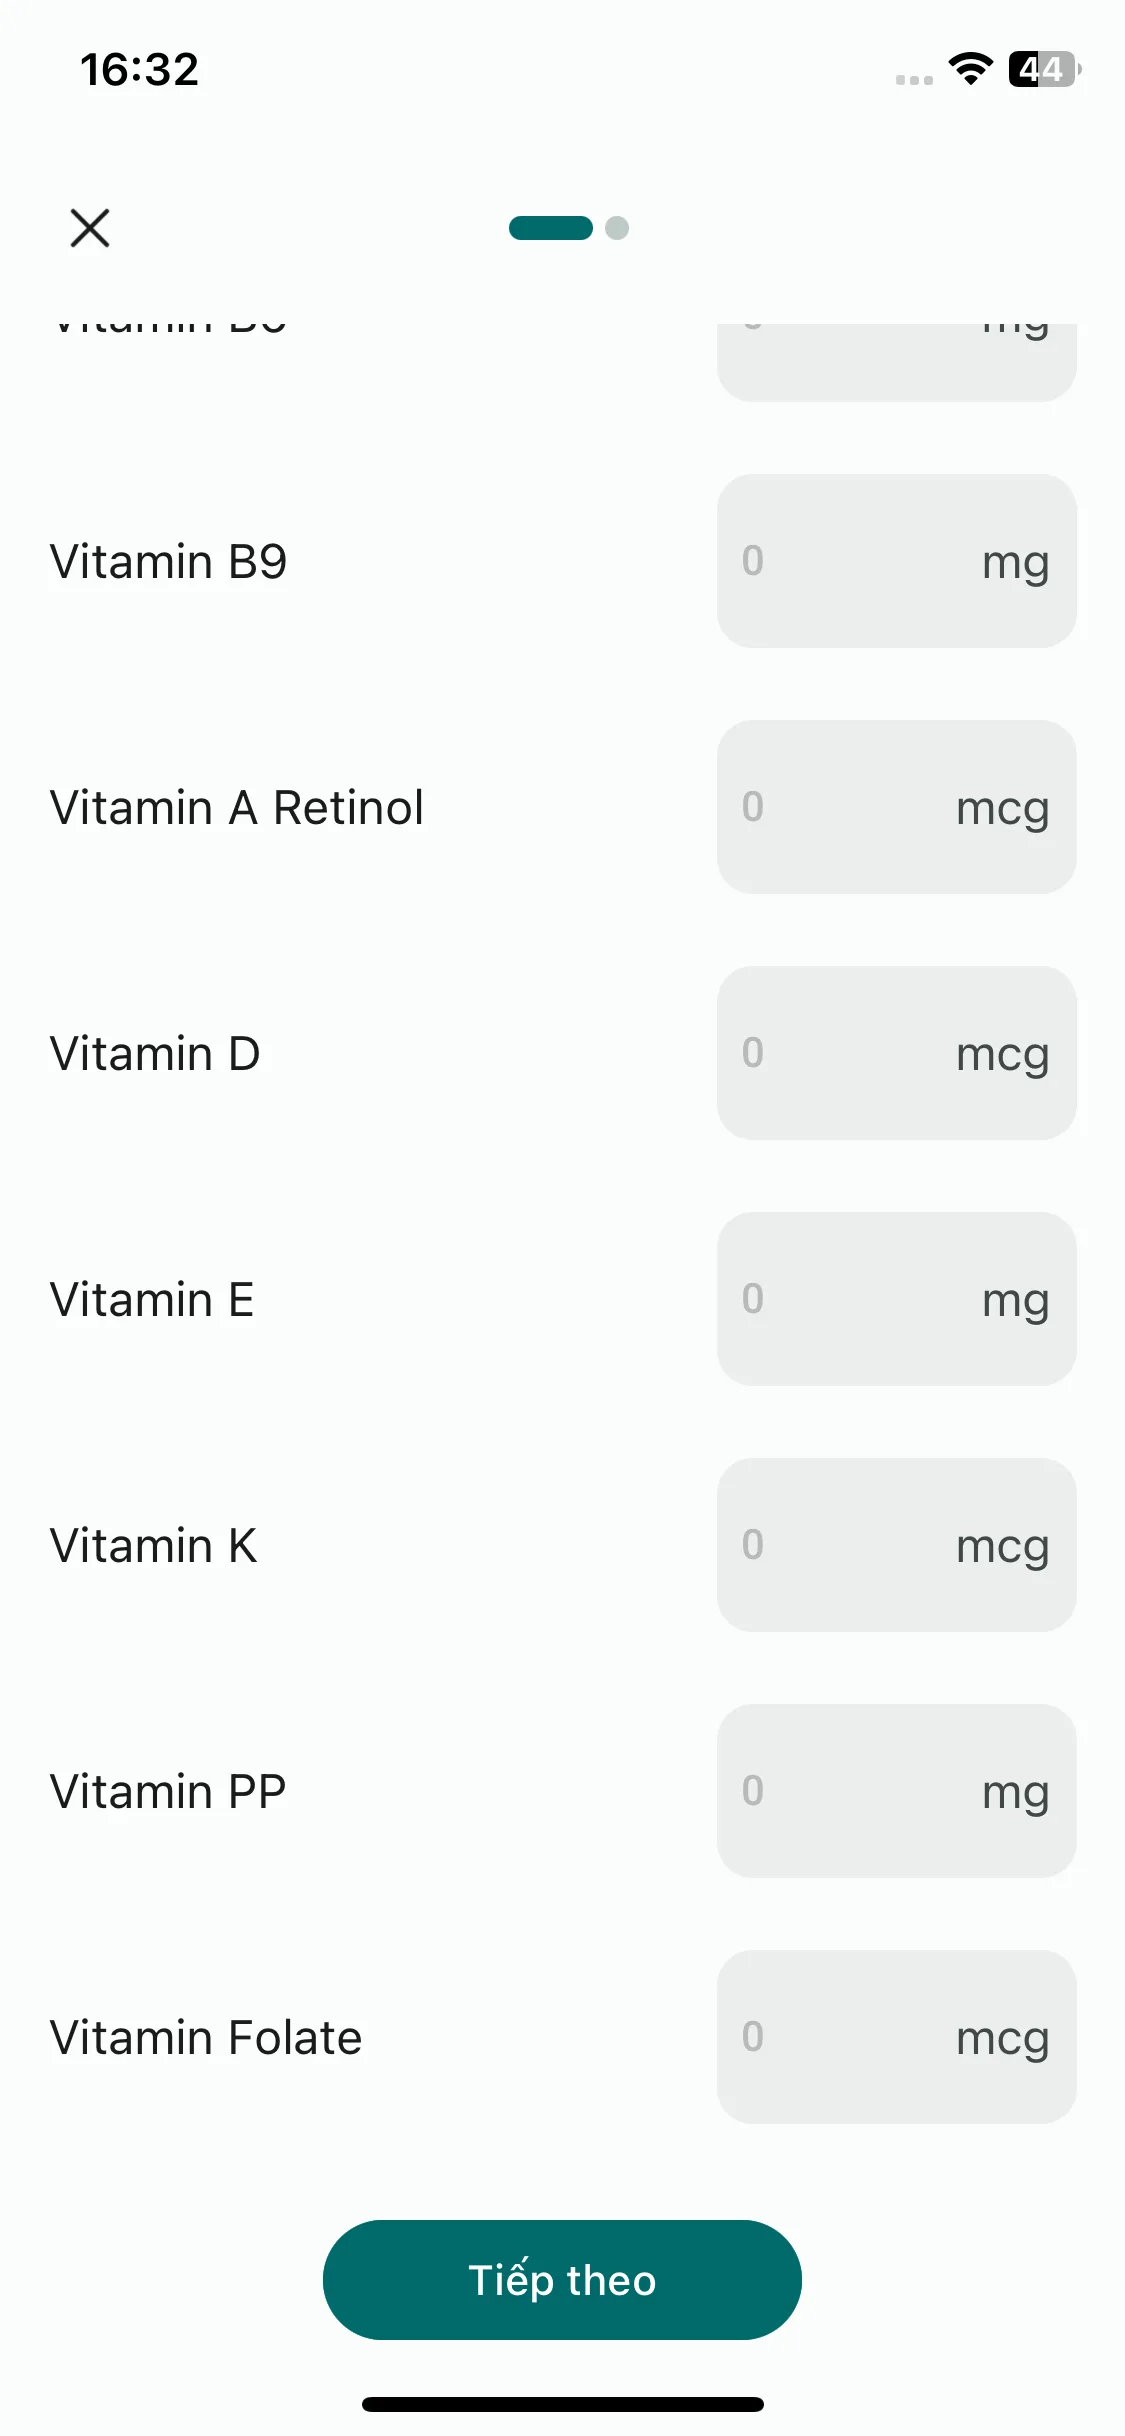Close the form with X icon

(90, 228)
